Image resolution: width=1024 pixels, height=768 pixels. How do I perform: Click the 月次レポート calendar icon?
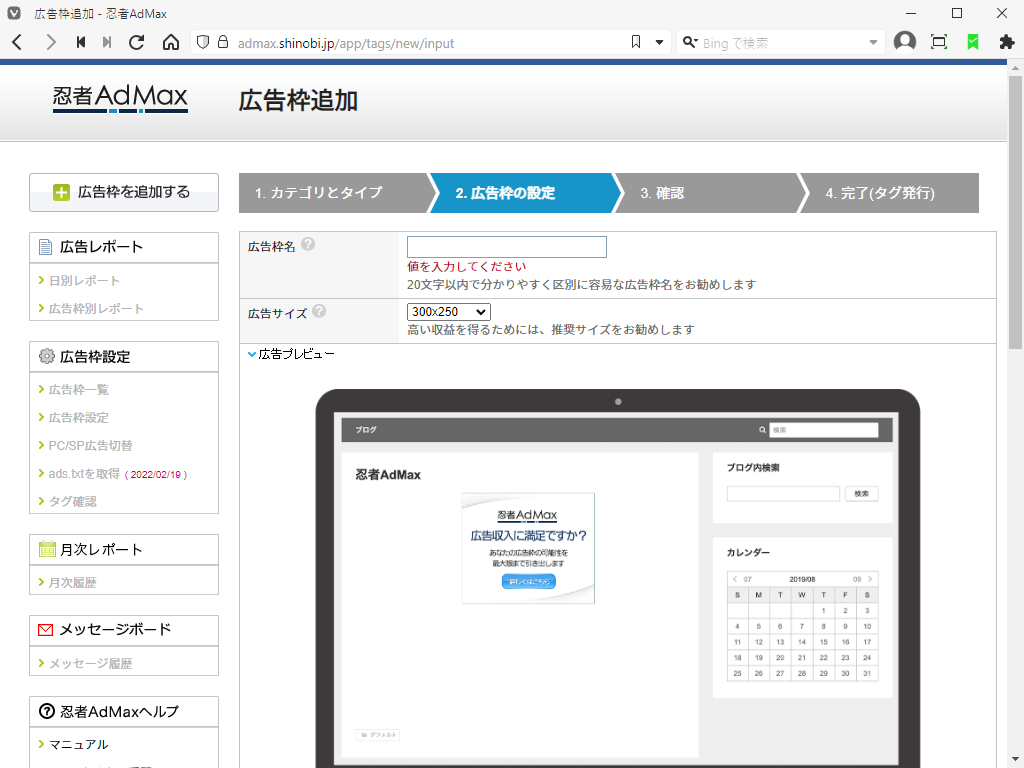coord(47,549)
